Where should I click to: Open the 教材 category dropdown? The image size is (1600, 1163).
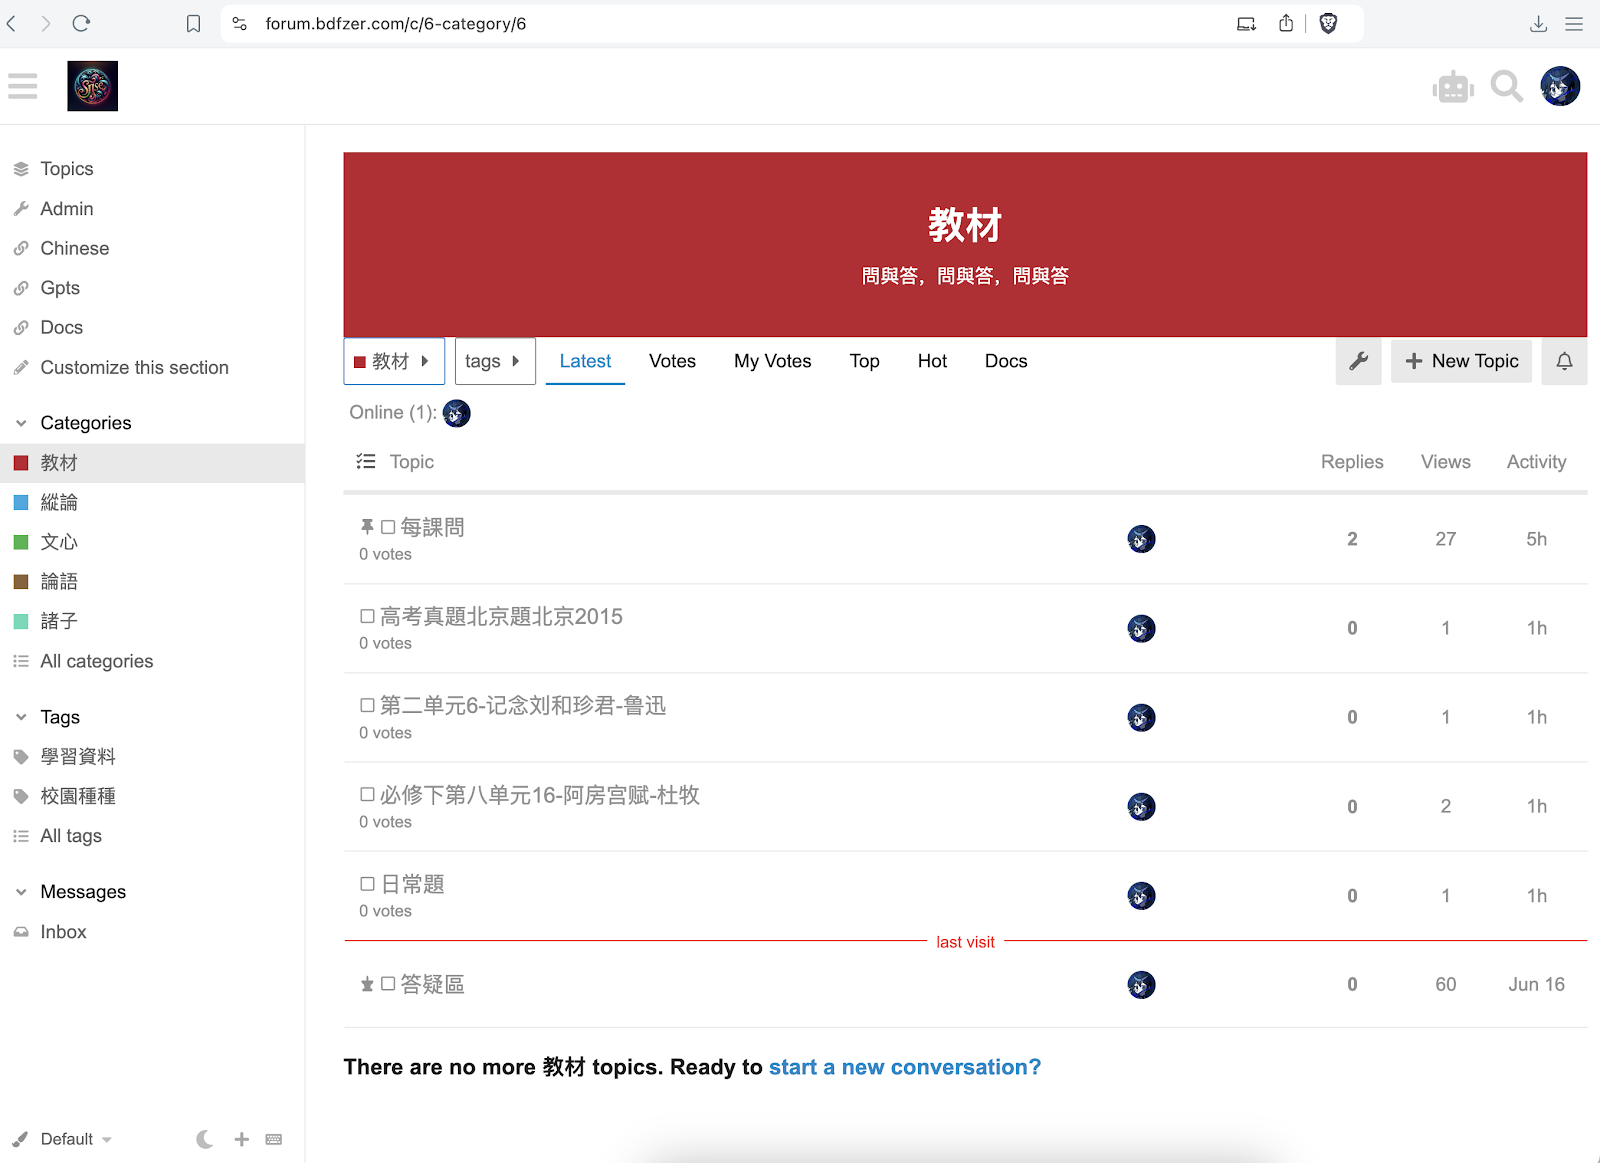pyautogui.click(x=393, y=361)
